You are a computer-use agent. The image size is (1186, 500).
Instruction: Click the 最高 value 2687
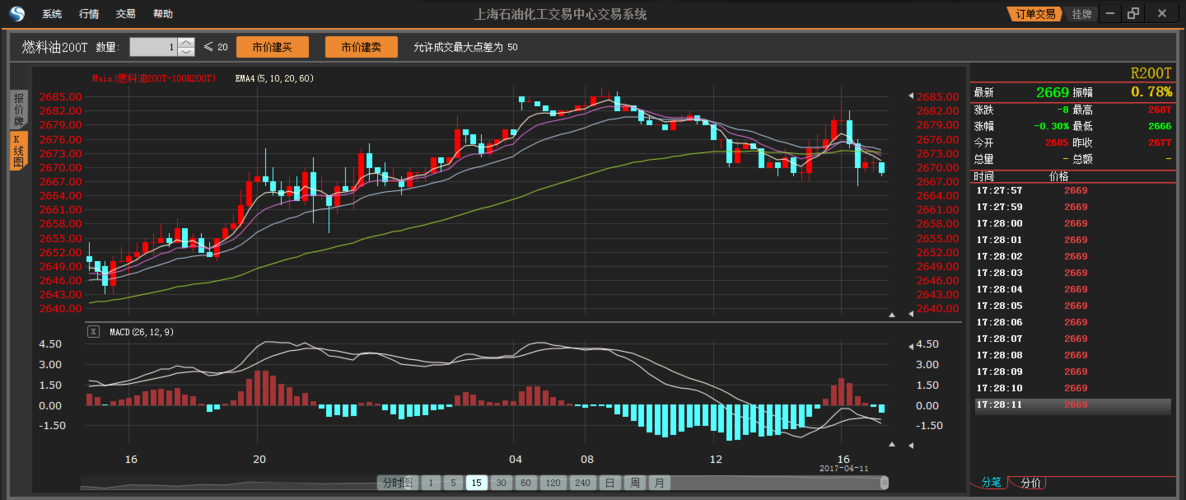click(x=1159, y=110)
